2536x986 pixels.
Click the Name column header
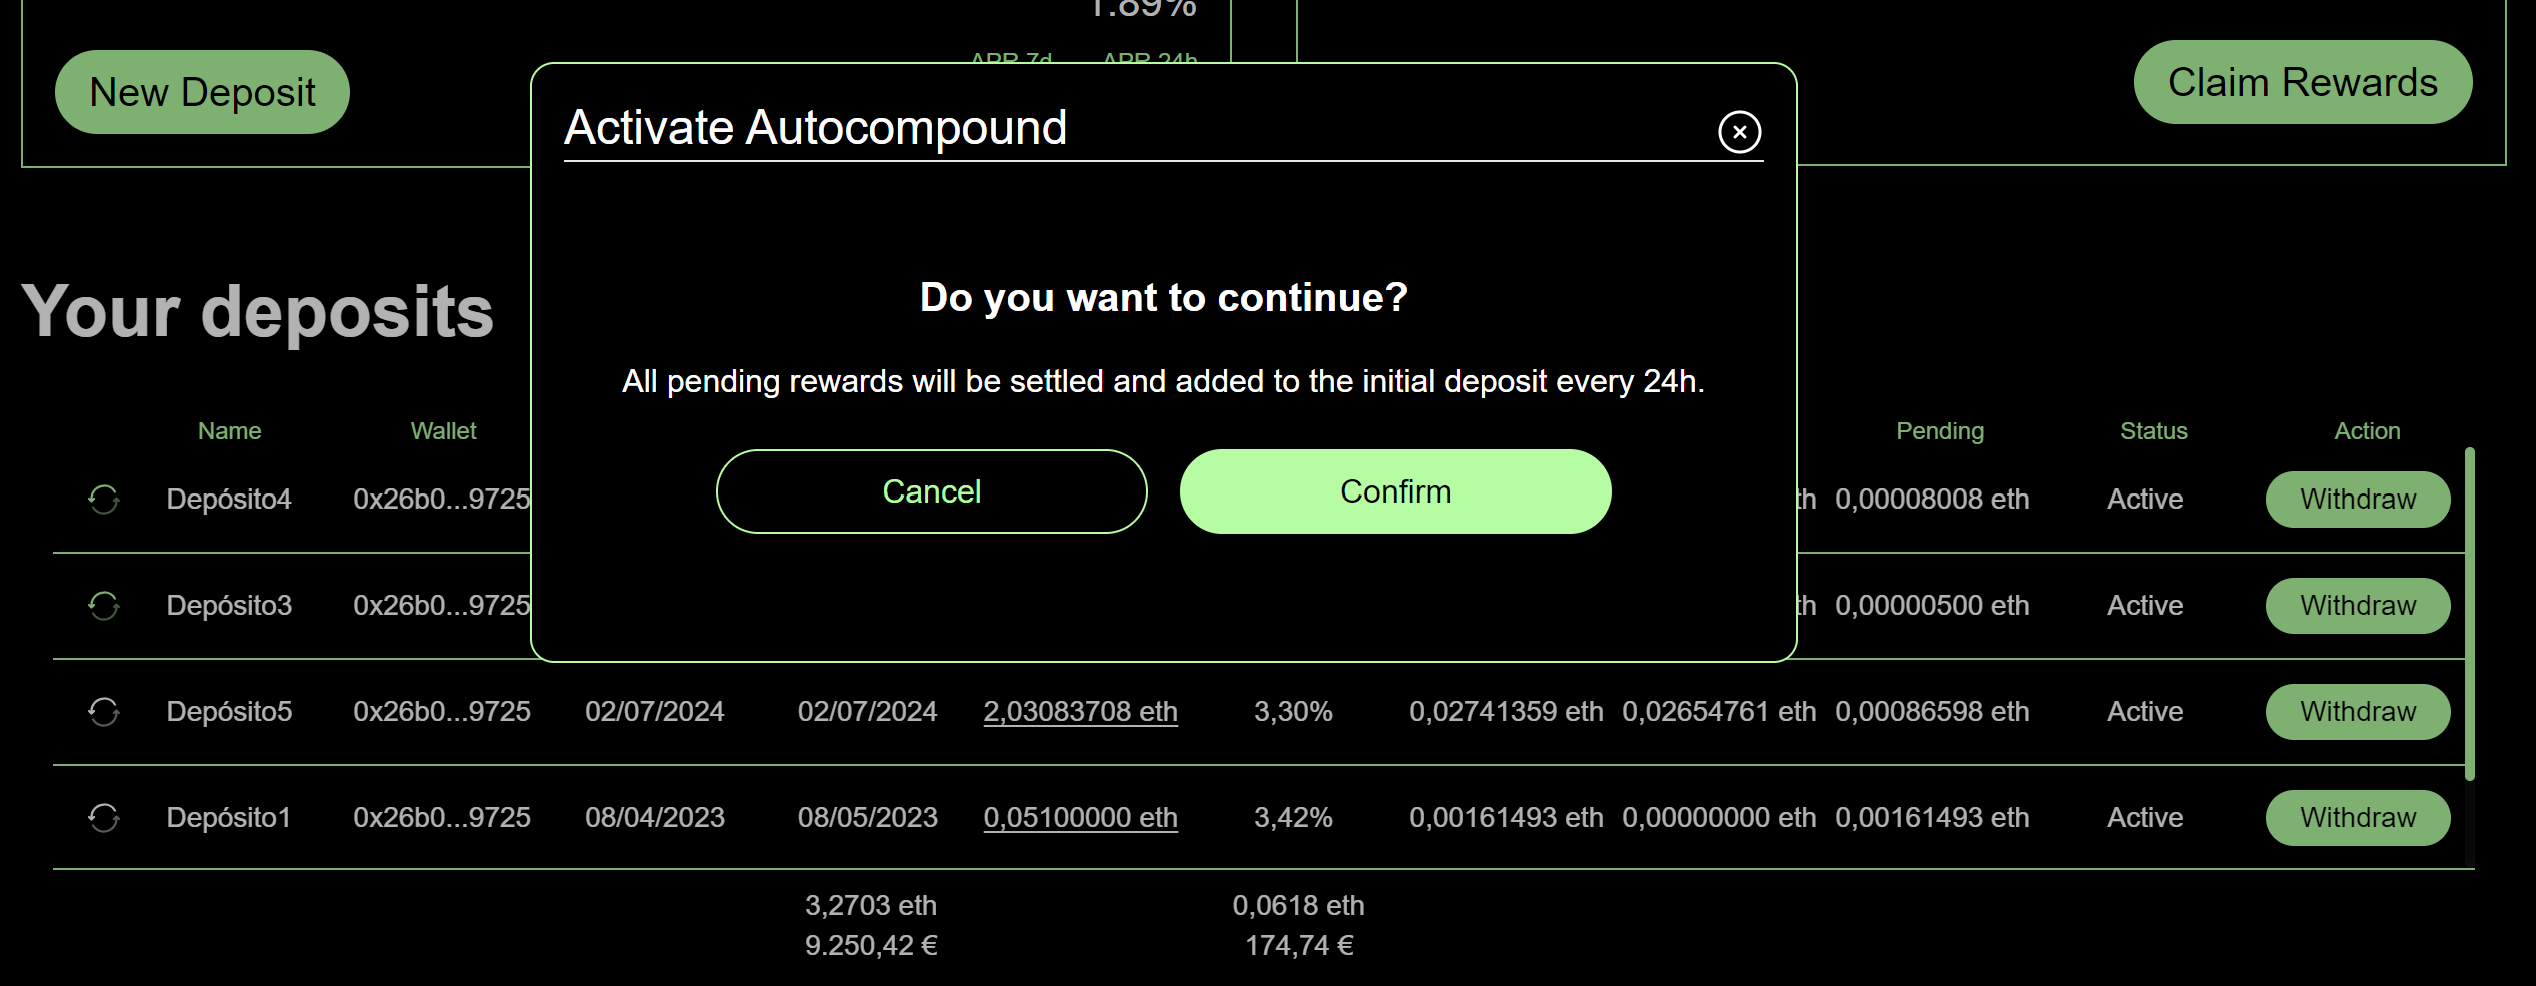tap(229, 431)
